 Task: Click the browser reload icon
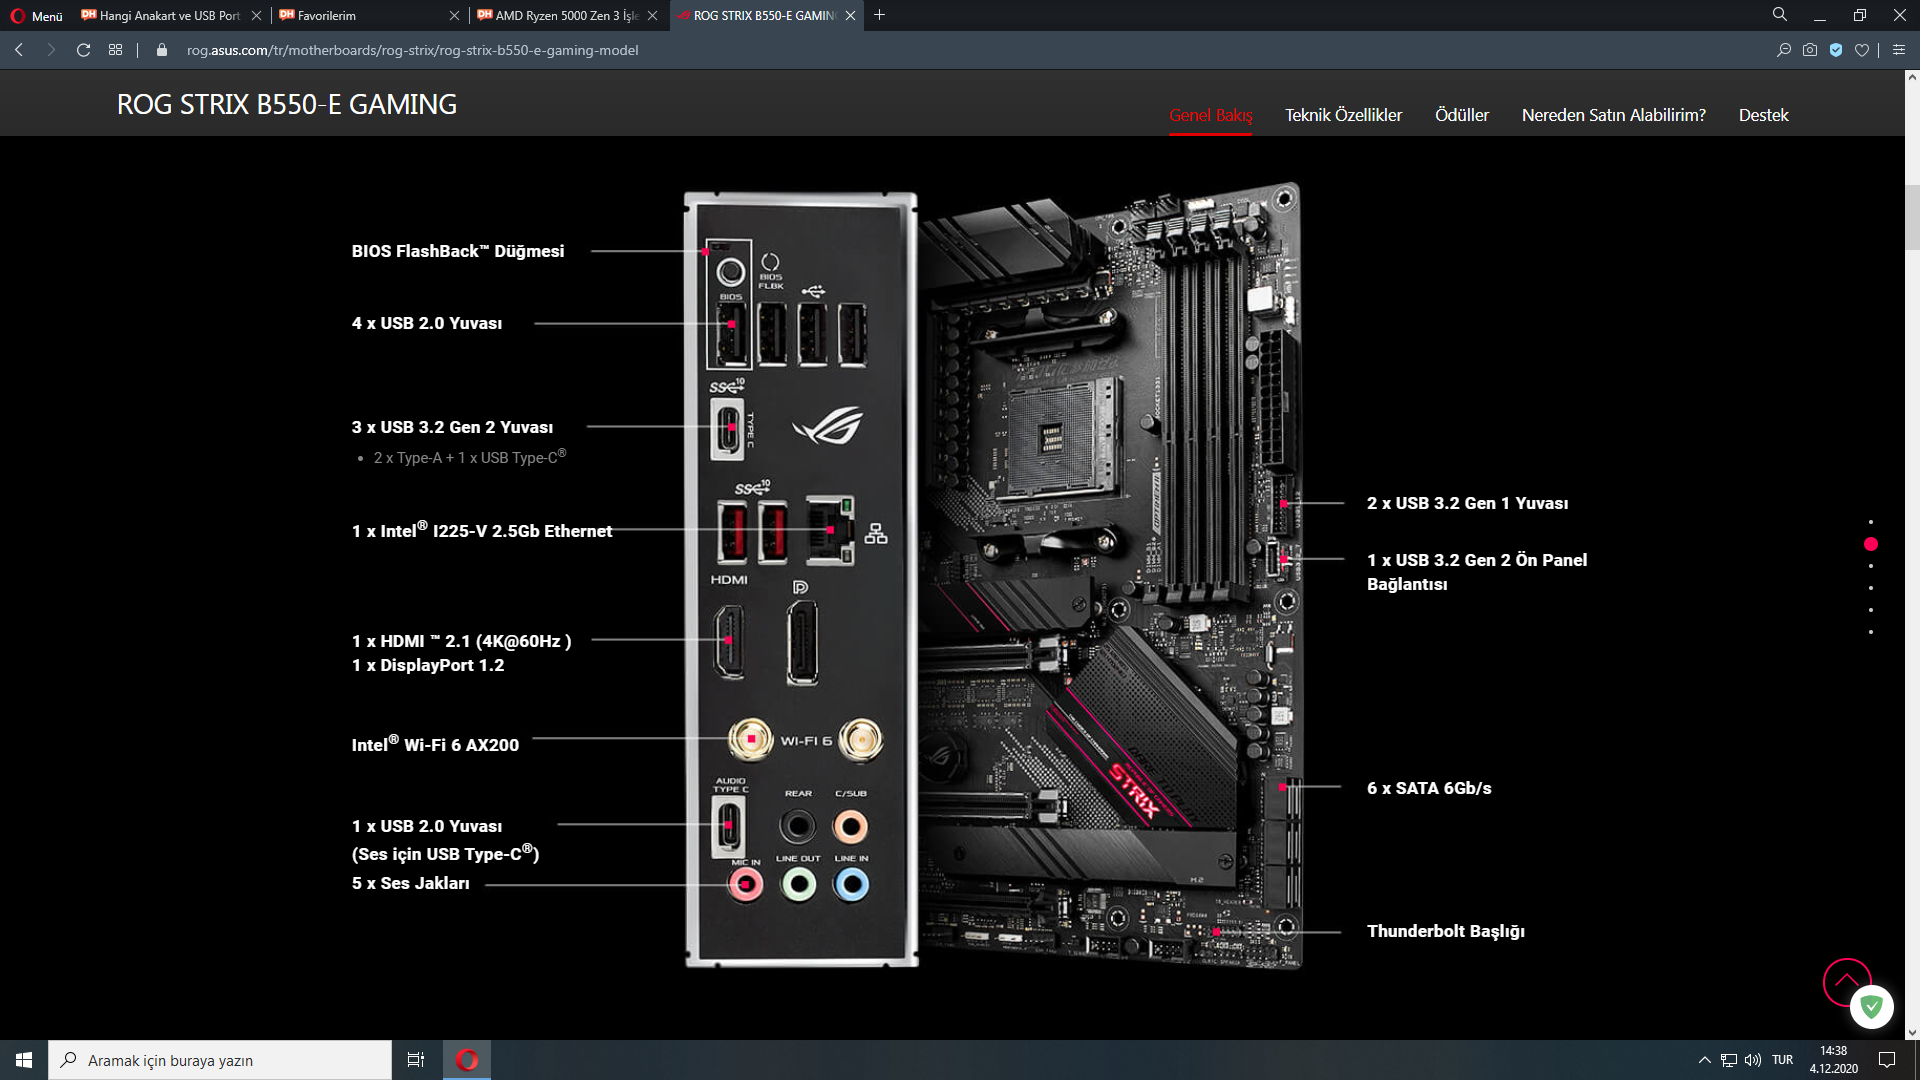coord(84,50)
